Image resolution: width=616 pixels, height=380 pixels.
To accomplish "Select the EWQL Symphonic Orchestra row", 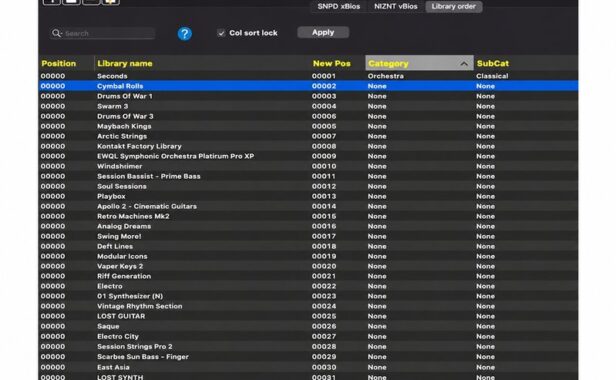I will (x=308, y=156).
